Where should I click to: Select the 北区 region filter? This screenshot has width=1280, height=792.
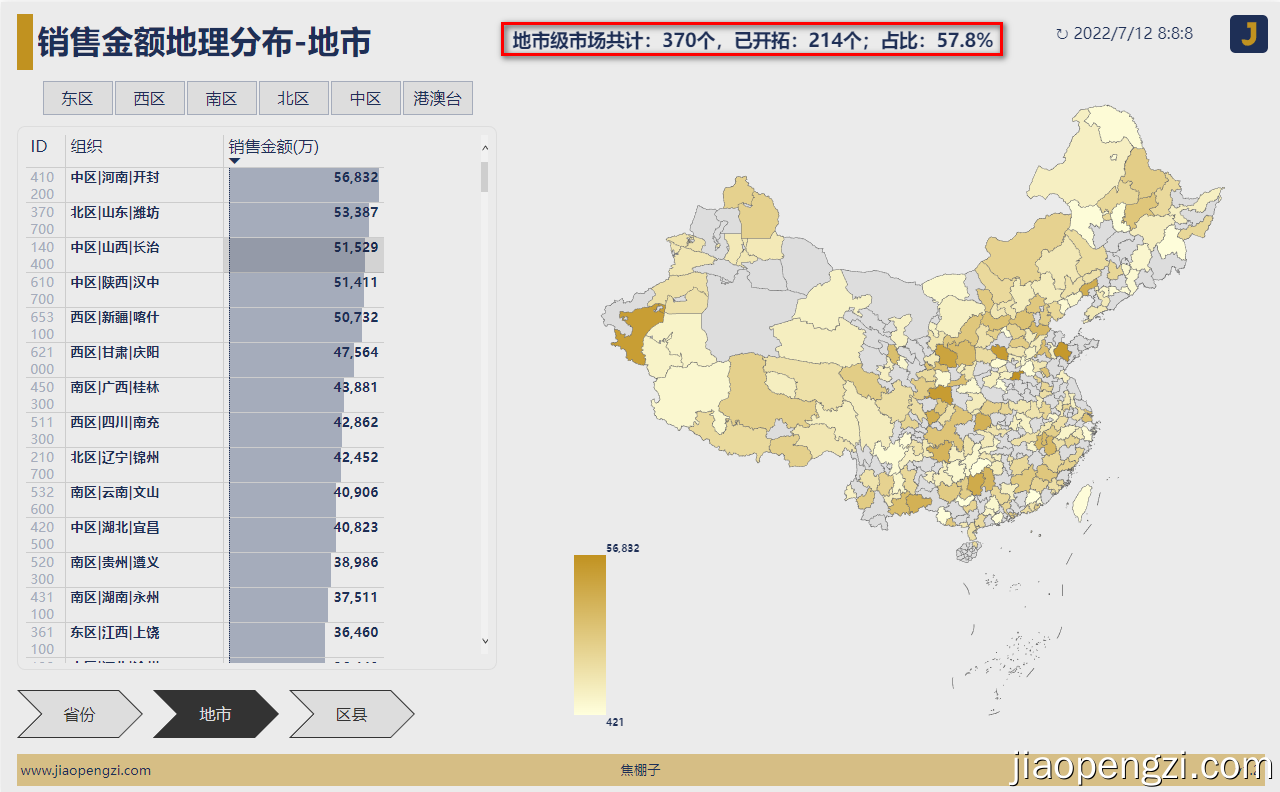(x=293, y=99)
